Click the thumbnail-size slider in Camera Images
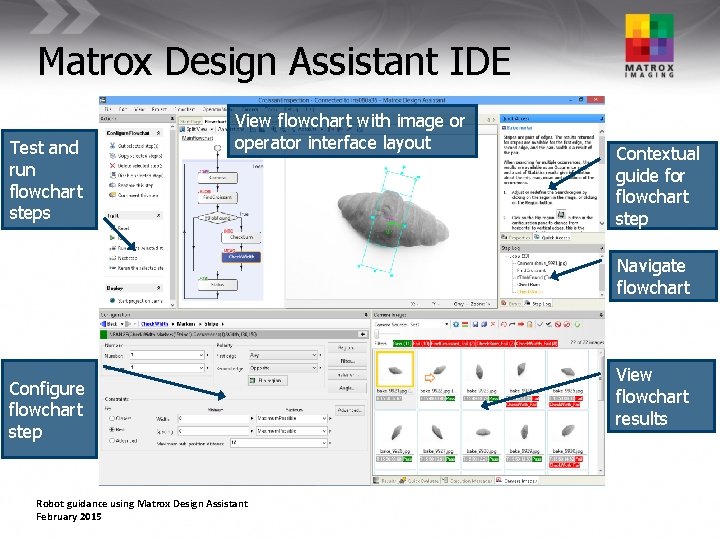 click(x=377, y=334)
